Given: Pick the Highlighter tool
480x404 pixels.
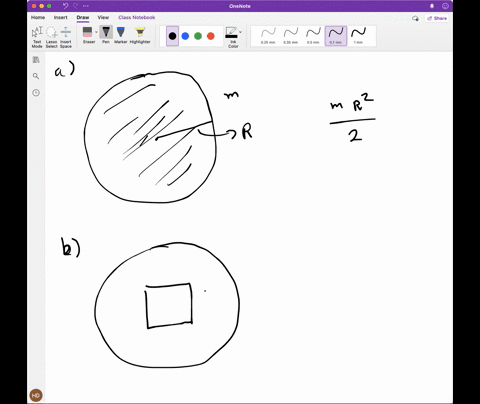Looking at the screenshot, I should point(140,35).
